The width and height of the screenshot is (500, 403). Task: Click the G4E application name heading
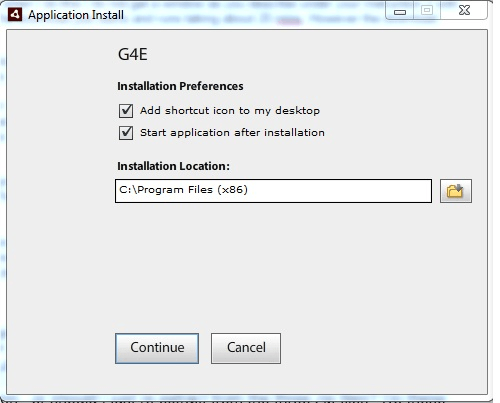[x=133, y=54]
